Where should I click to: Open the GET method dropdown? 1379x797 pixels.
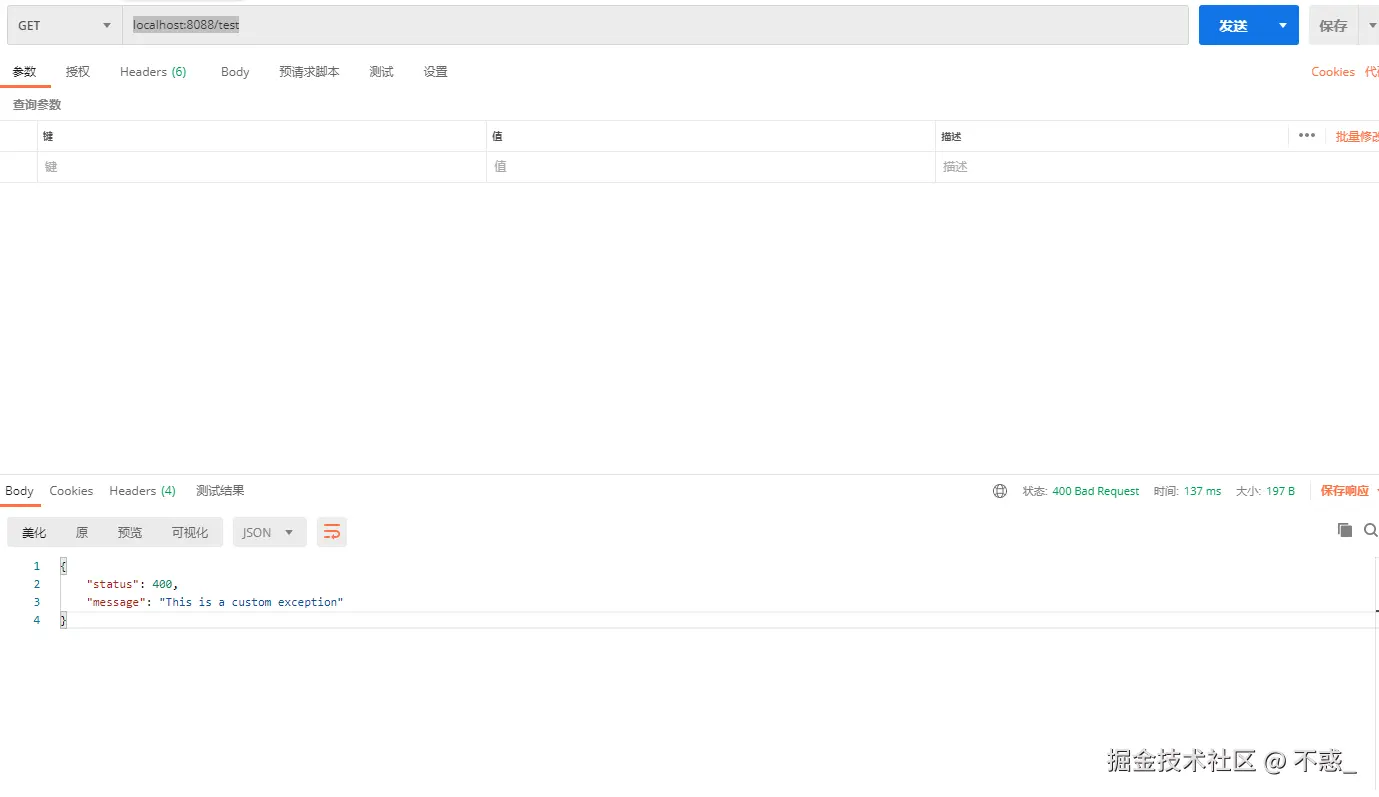click(64, 25)
